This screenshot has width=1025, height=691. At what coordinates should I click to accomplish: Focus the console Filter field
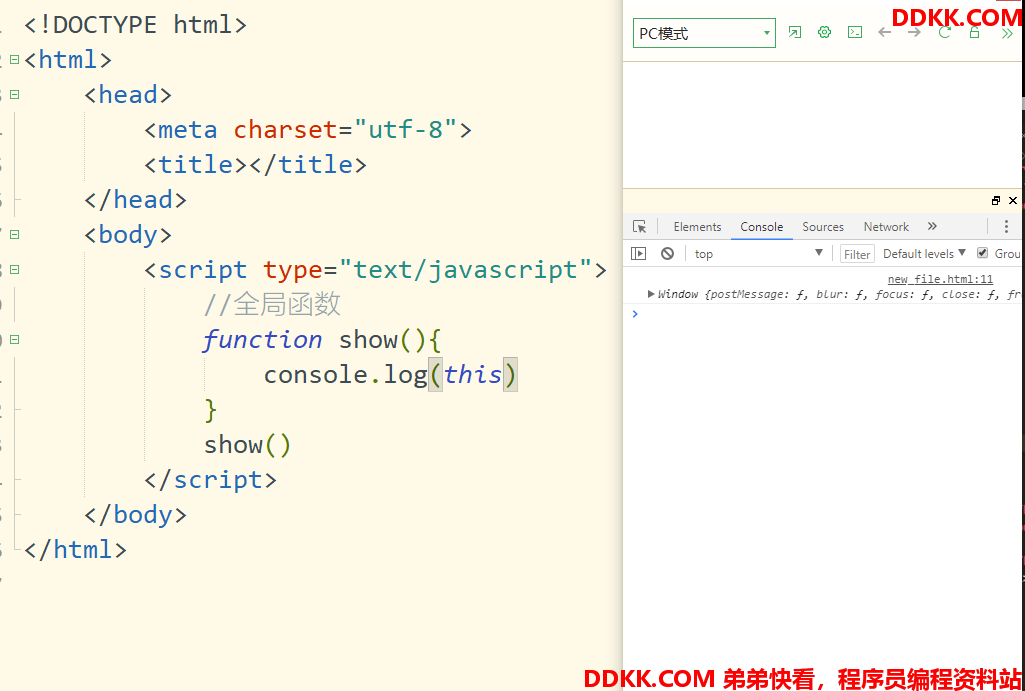857,254
